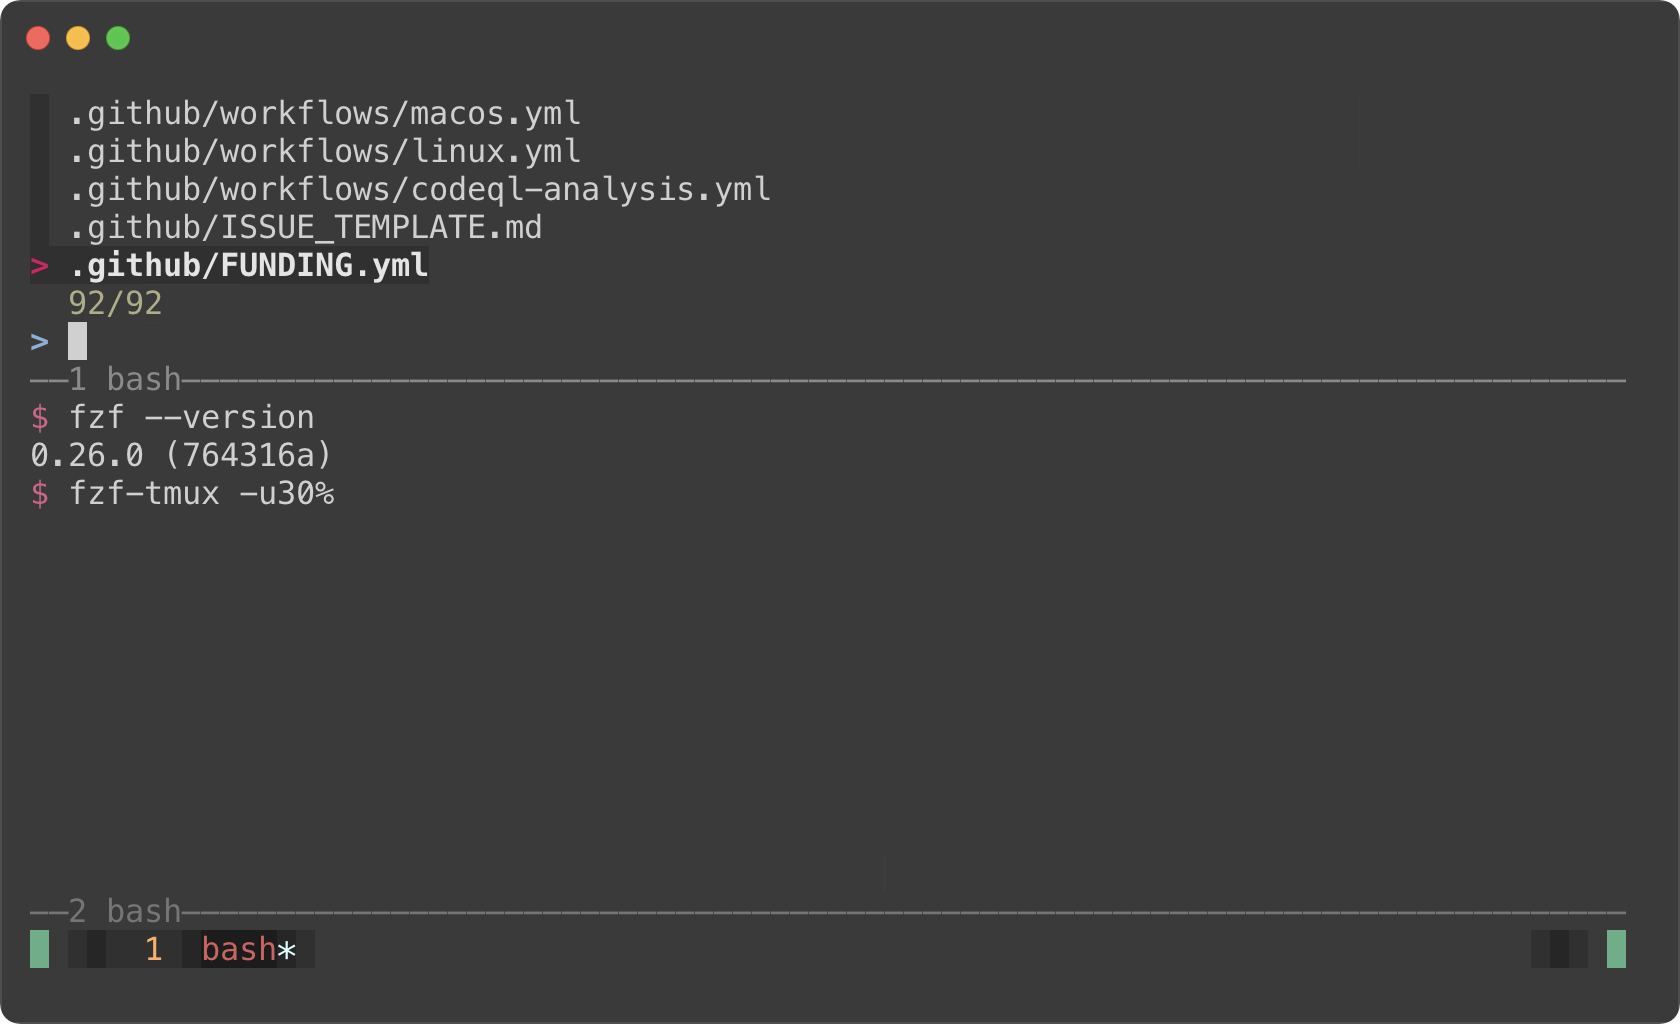This screenshot has width=1680, height=1024.
Task: Click the 'fzf-tmux -u30%' command line
Action: [201, 494]
